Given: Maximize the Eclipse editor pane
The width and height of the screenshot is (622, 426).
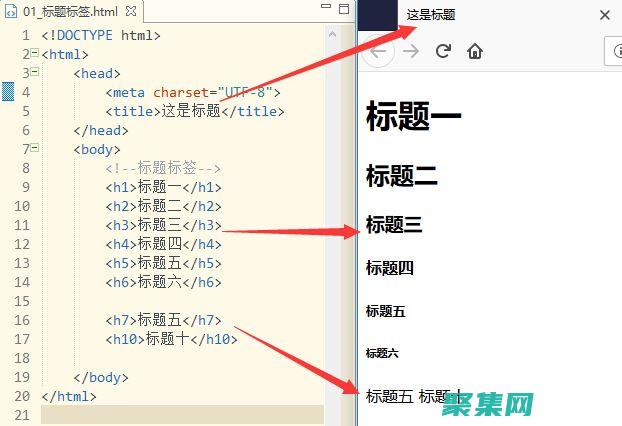Looking at the screenshot, I should pos(344,9).
